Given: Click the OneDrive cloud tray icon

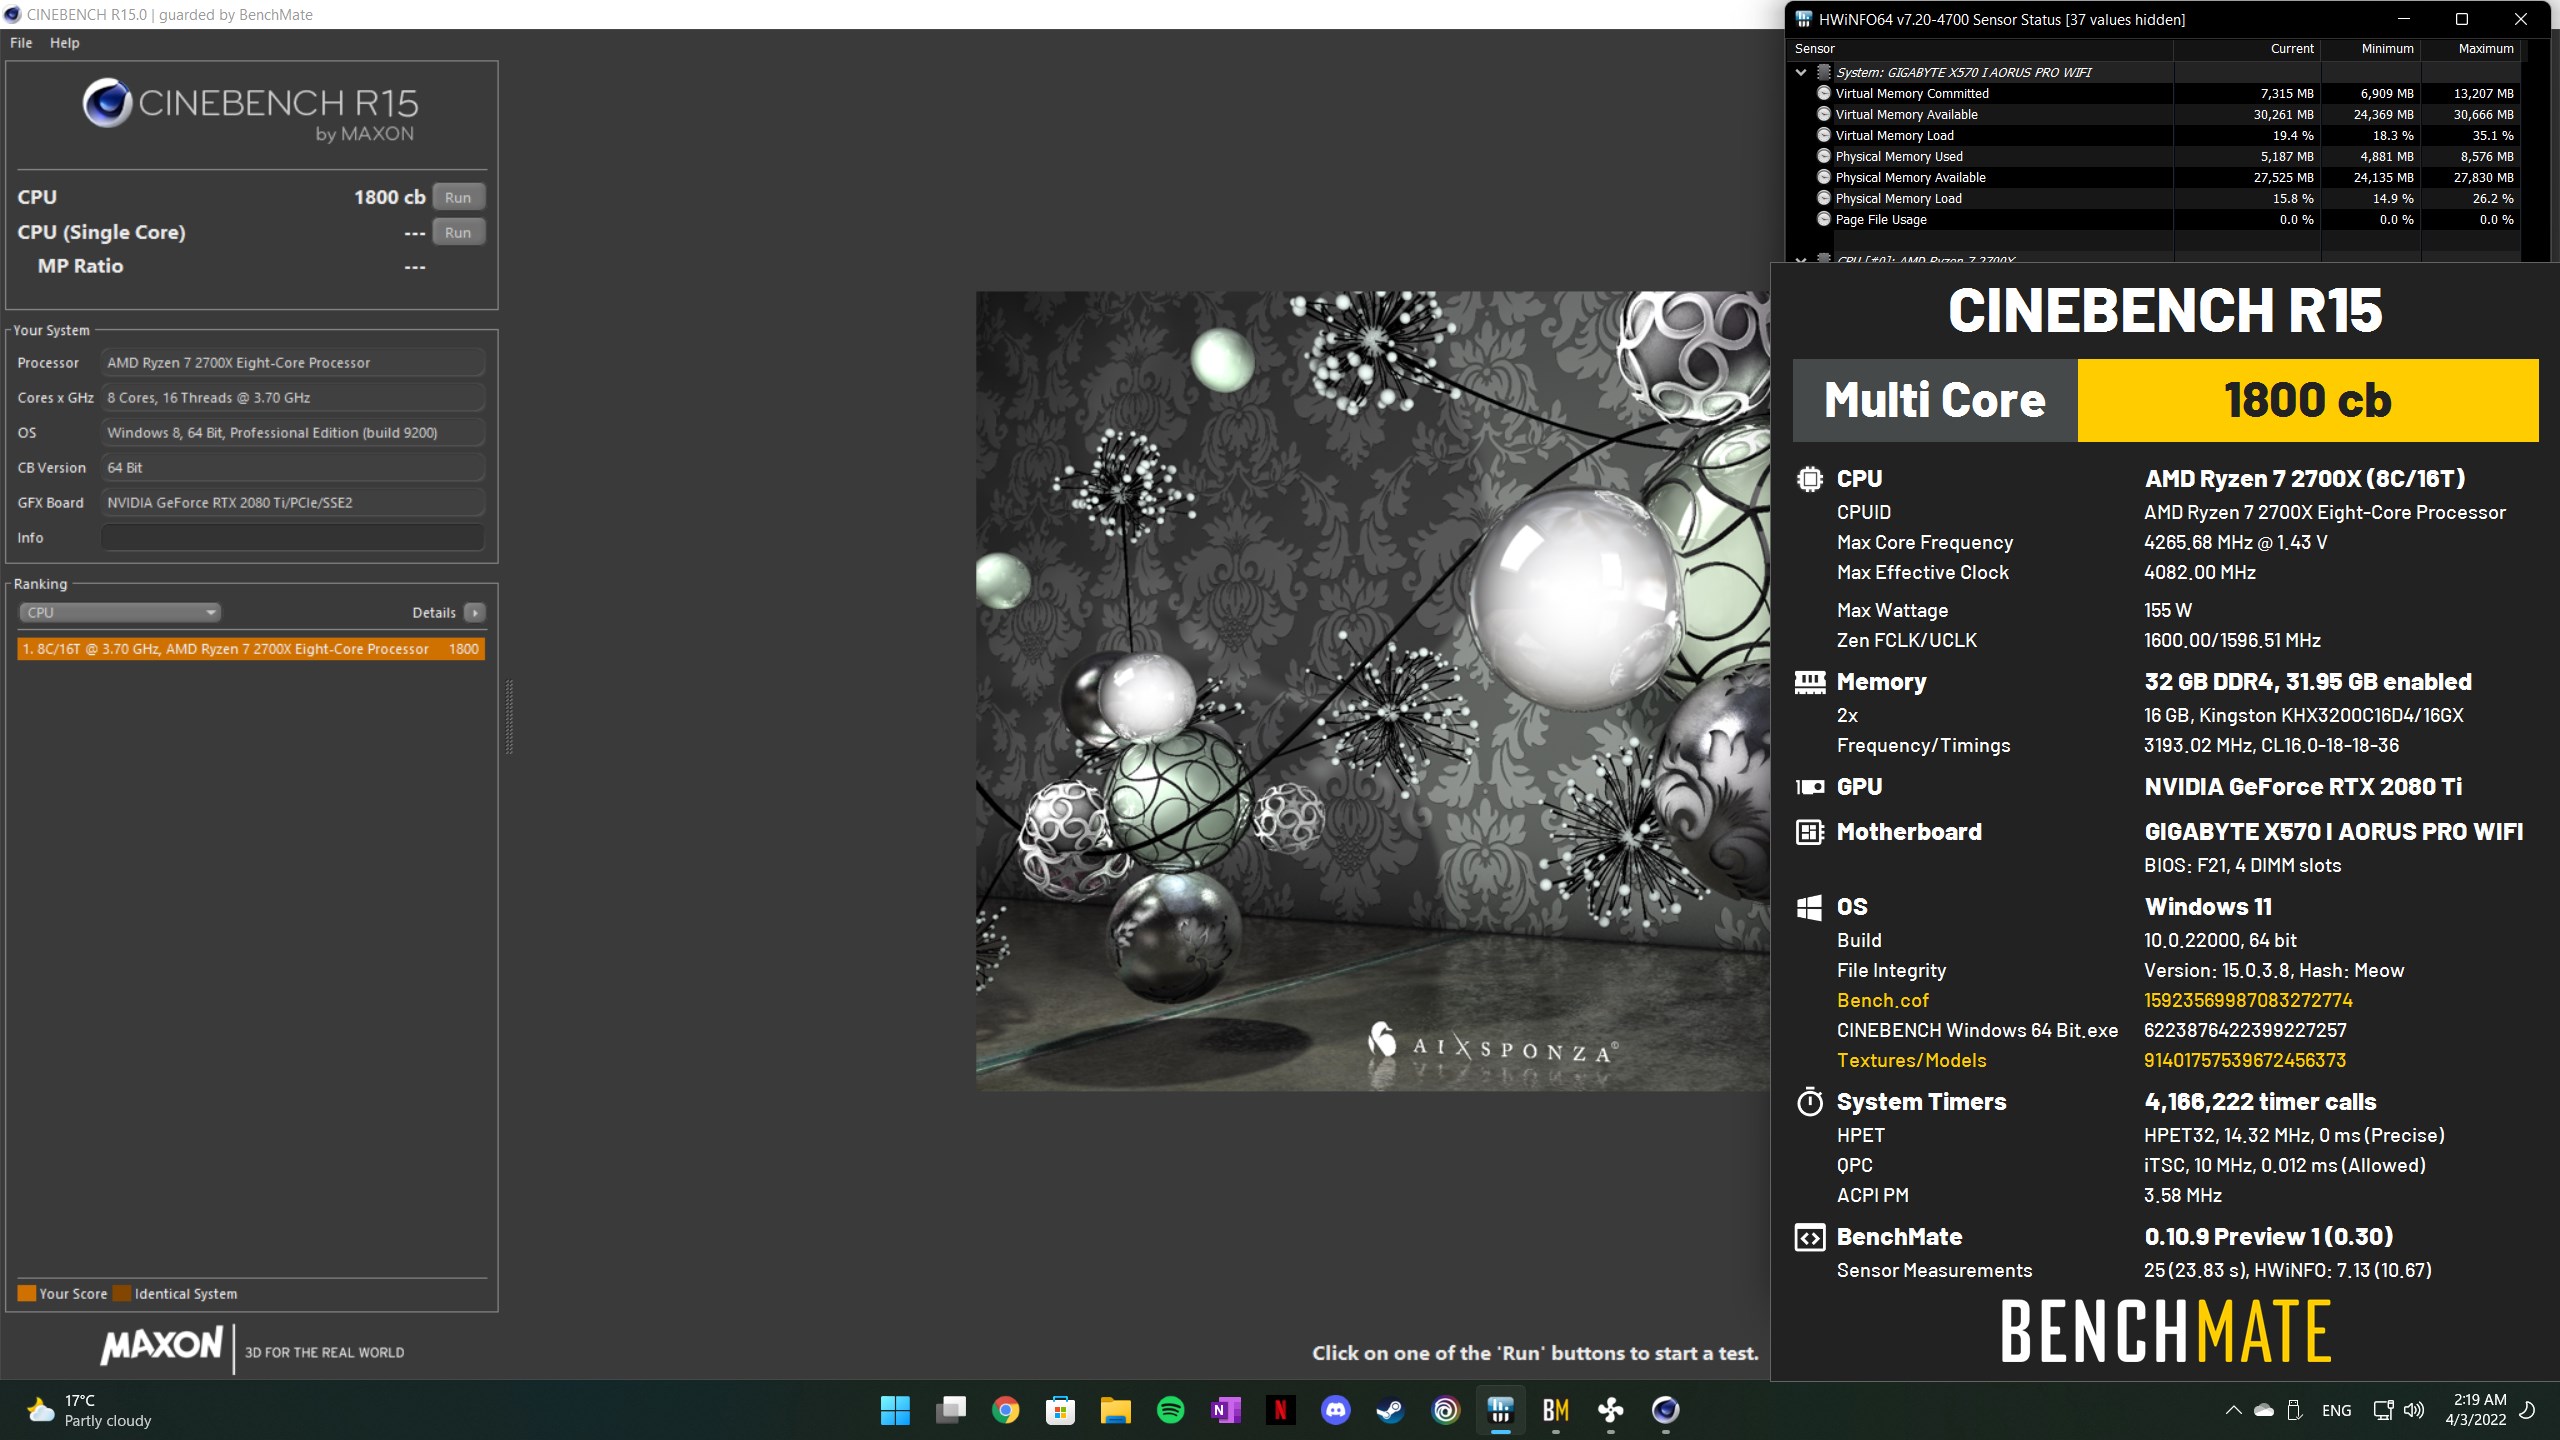Looking at the screenshot, I should [2264, 1410].
